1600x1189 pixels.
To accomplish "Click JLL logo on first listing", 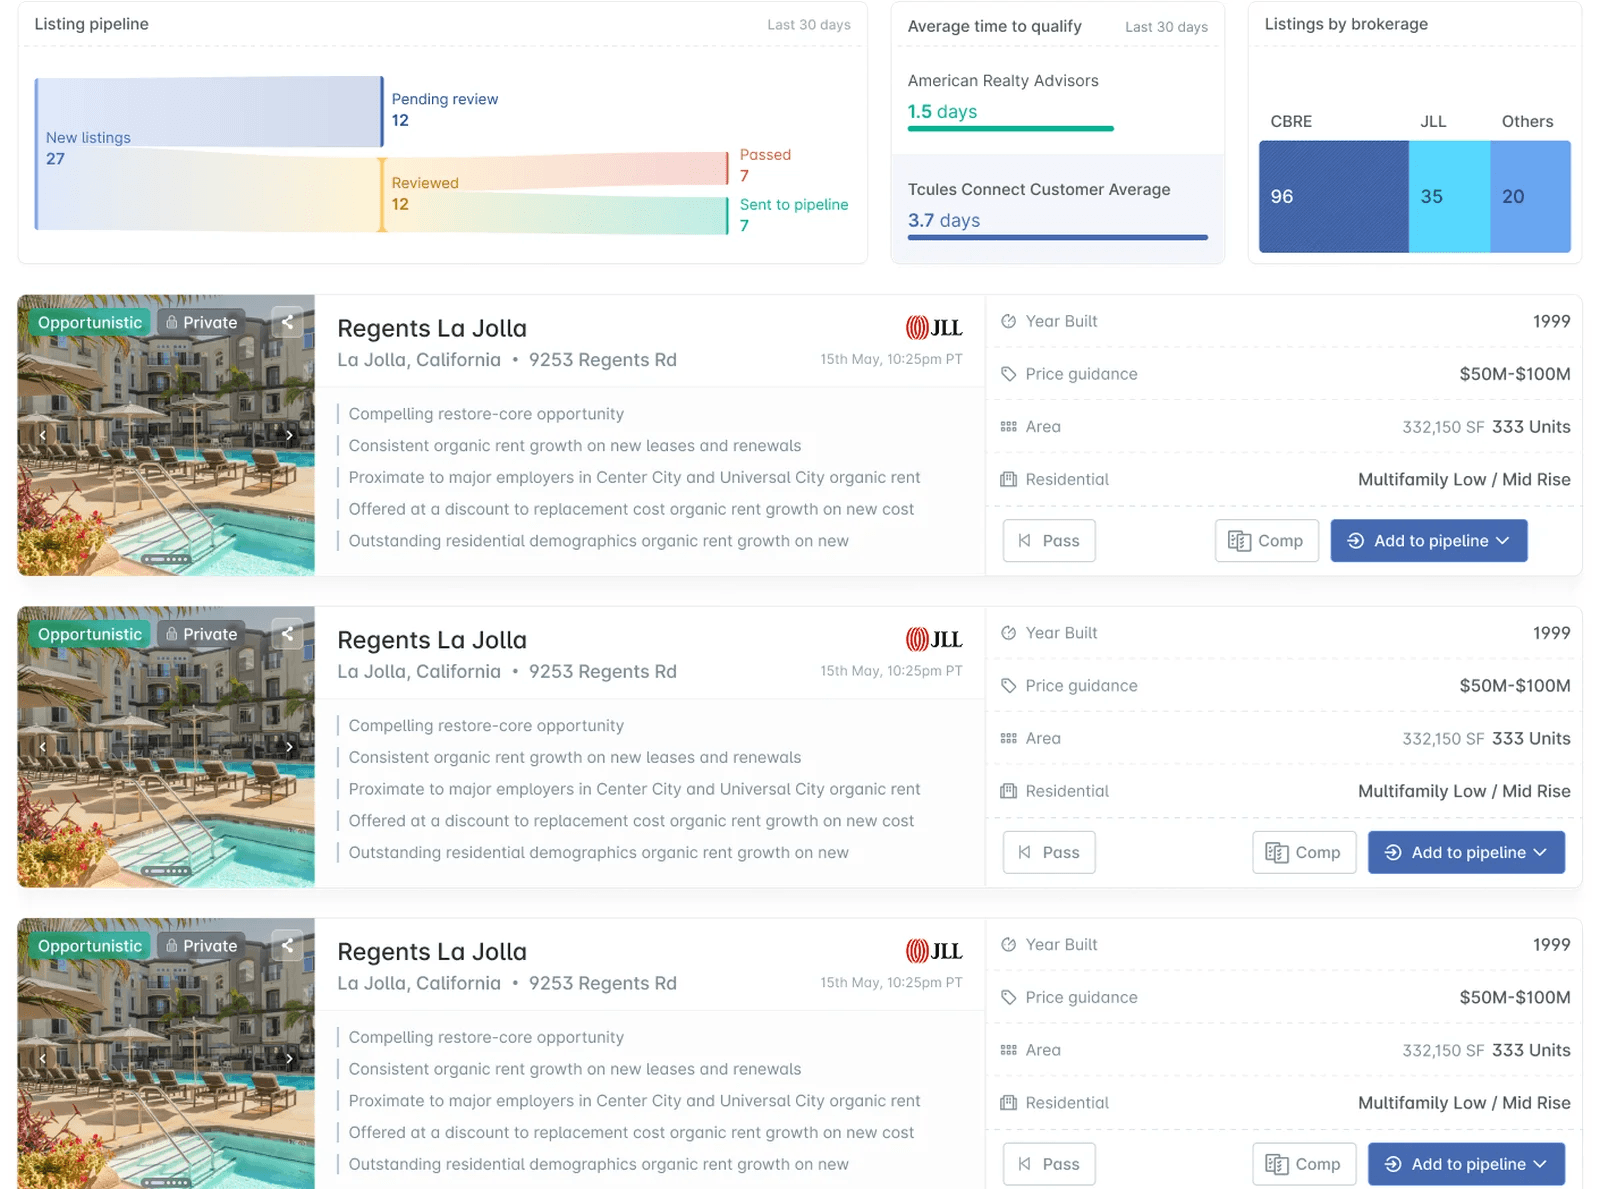I will (934, 328).
